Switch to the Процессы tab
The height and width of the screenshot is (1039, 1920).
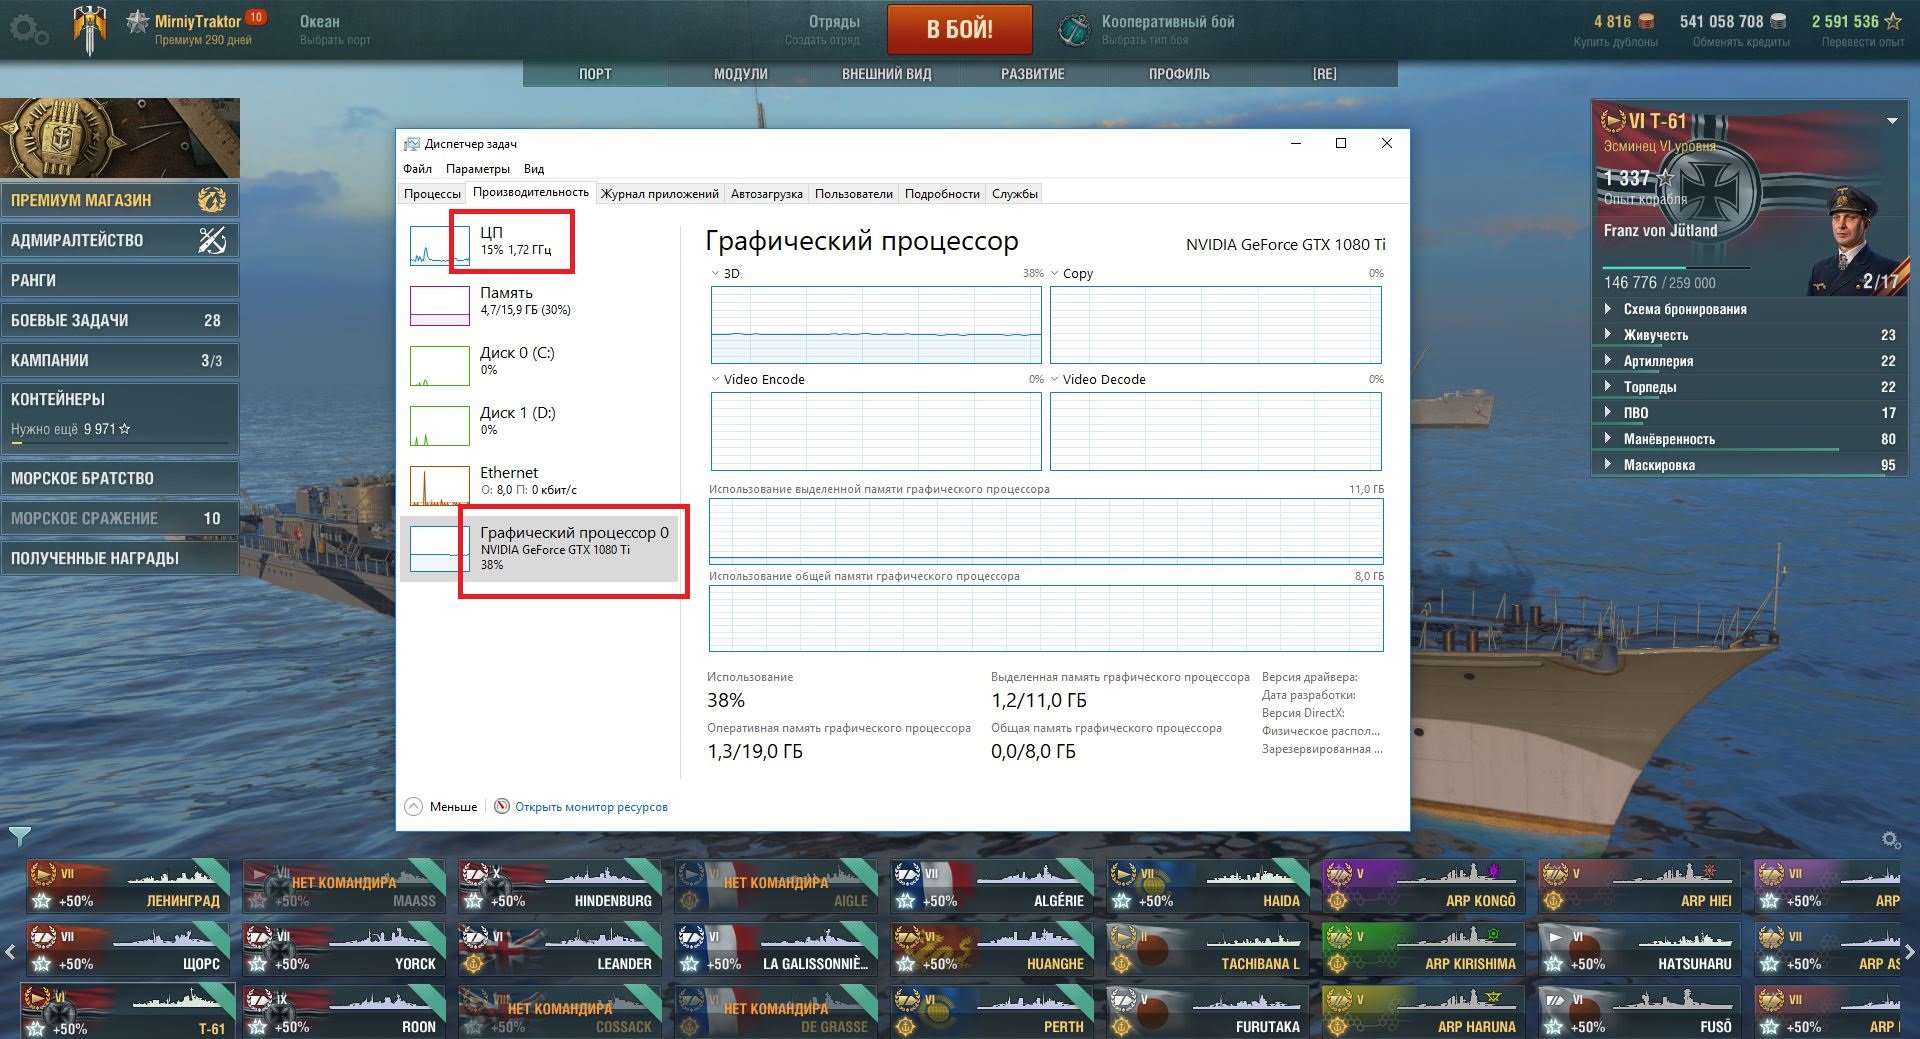[x=432, y=194]
